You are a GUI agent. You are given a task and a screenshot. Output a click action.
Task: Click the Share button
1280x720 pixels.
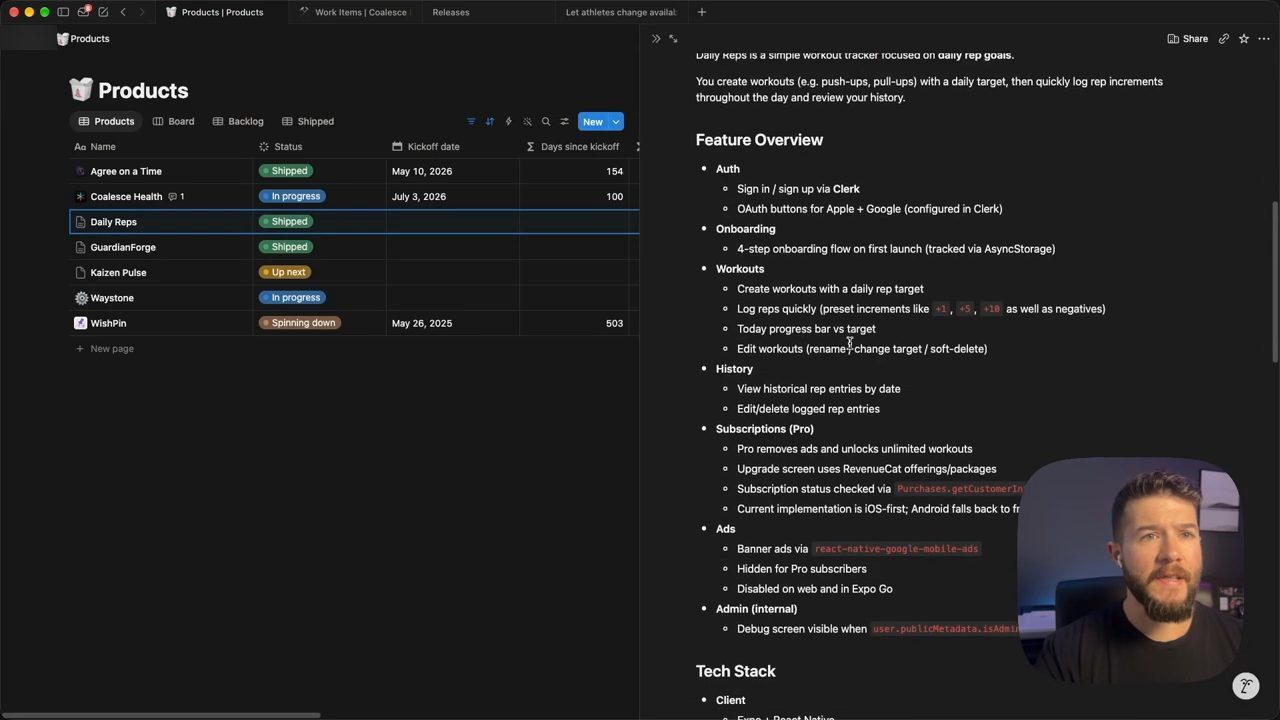coord(1188,39)
